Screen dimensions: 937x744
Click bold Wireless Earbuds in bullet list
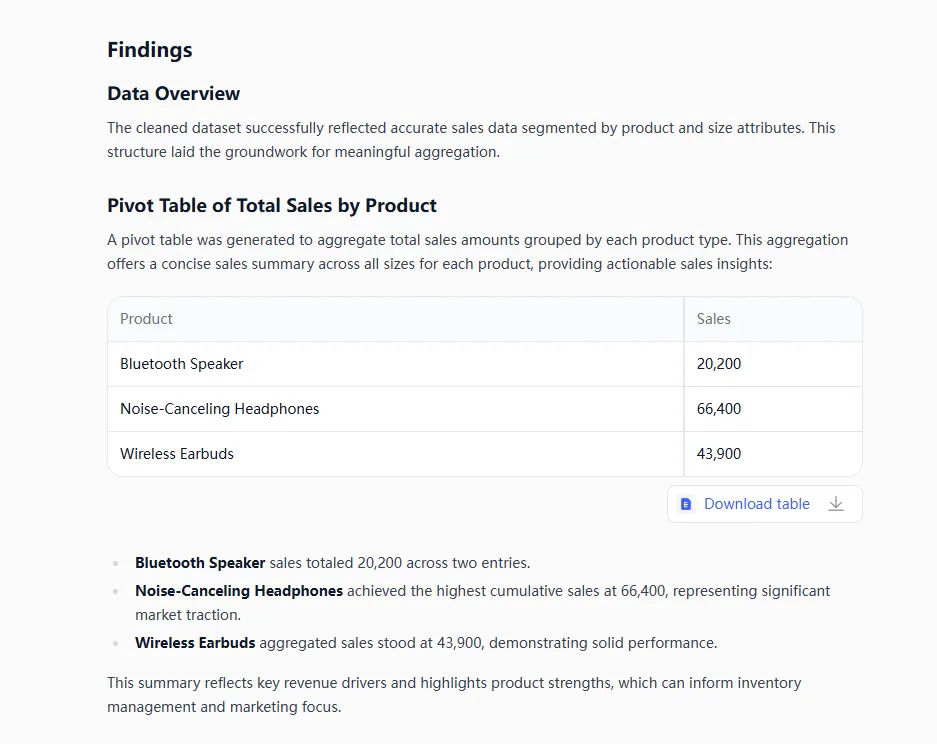click(x=195, y=643)
